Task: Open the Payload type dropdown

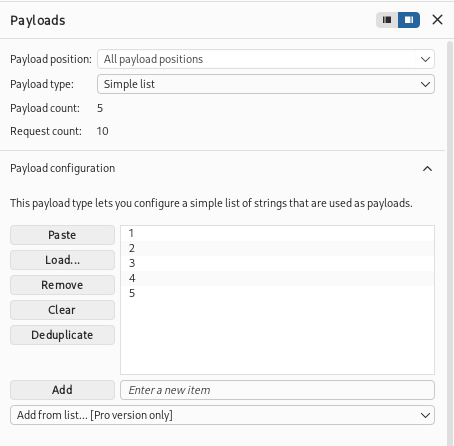Action: 266,84
